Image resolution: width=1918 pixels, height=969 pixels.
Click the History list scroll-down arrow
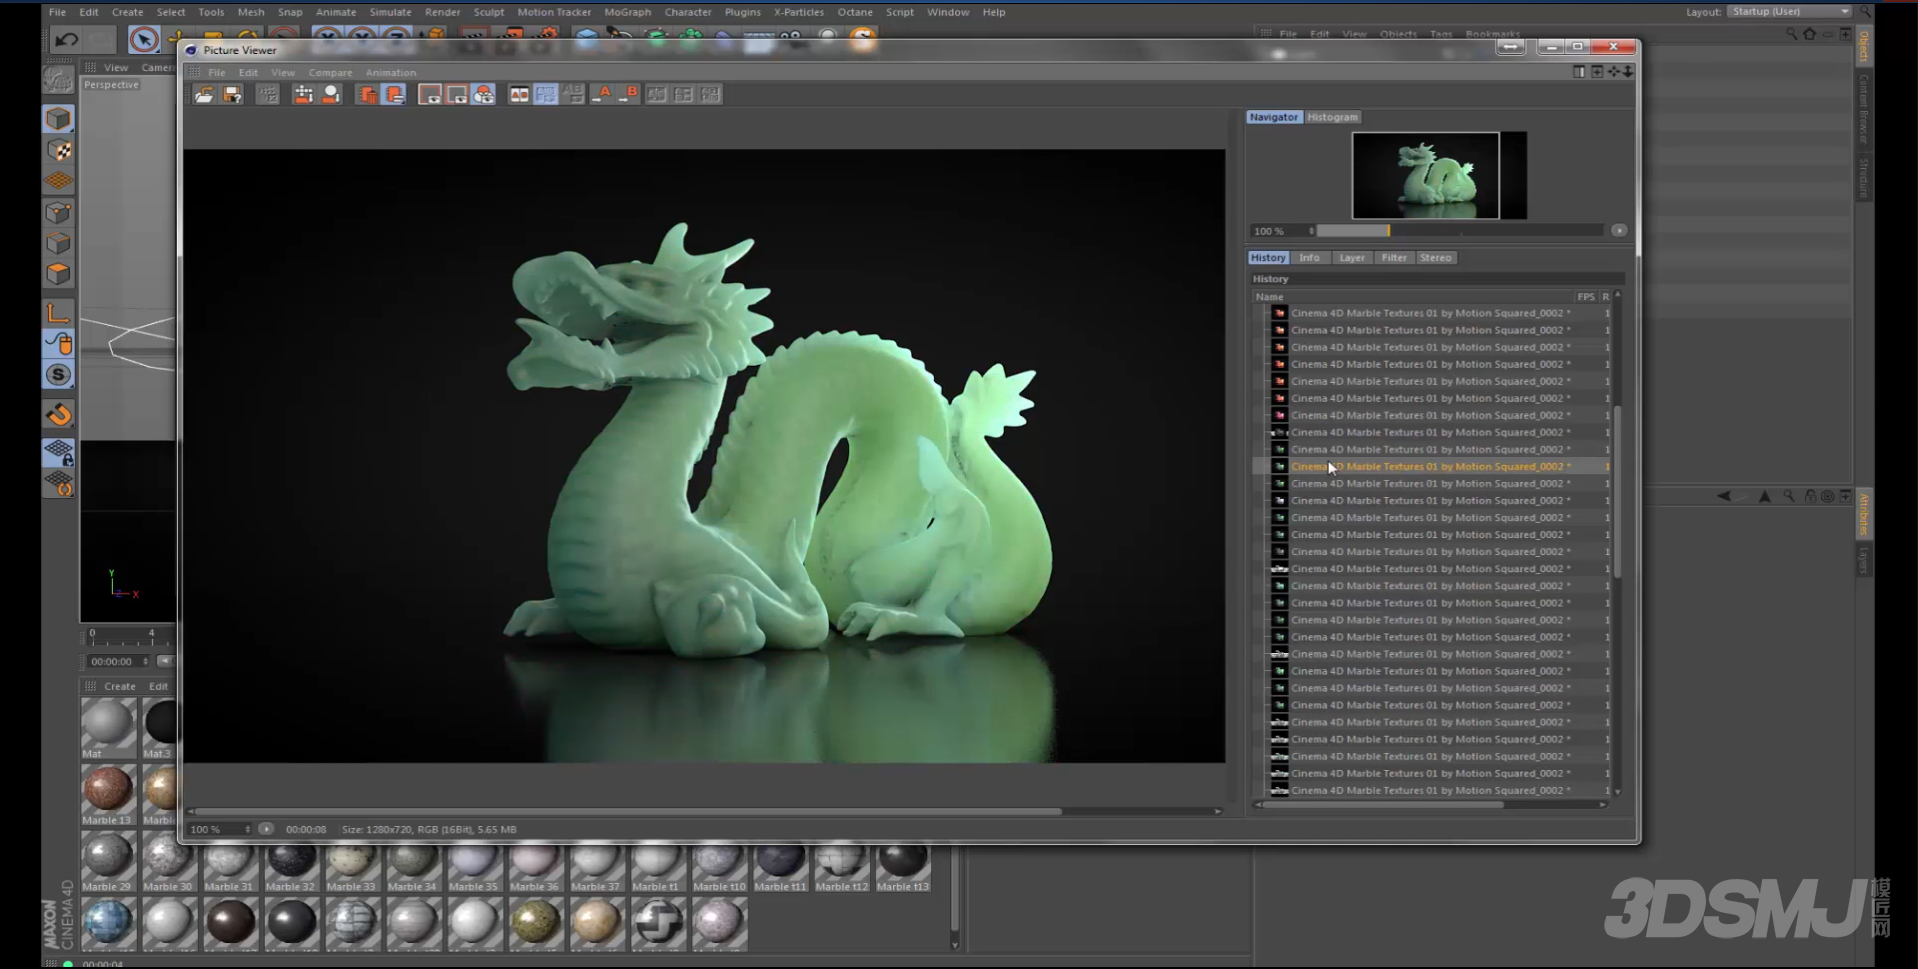pyautogui.click(x=1617, y=792)
